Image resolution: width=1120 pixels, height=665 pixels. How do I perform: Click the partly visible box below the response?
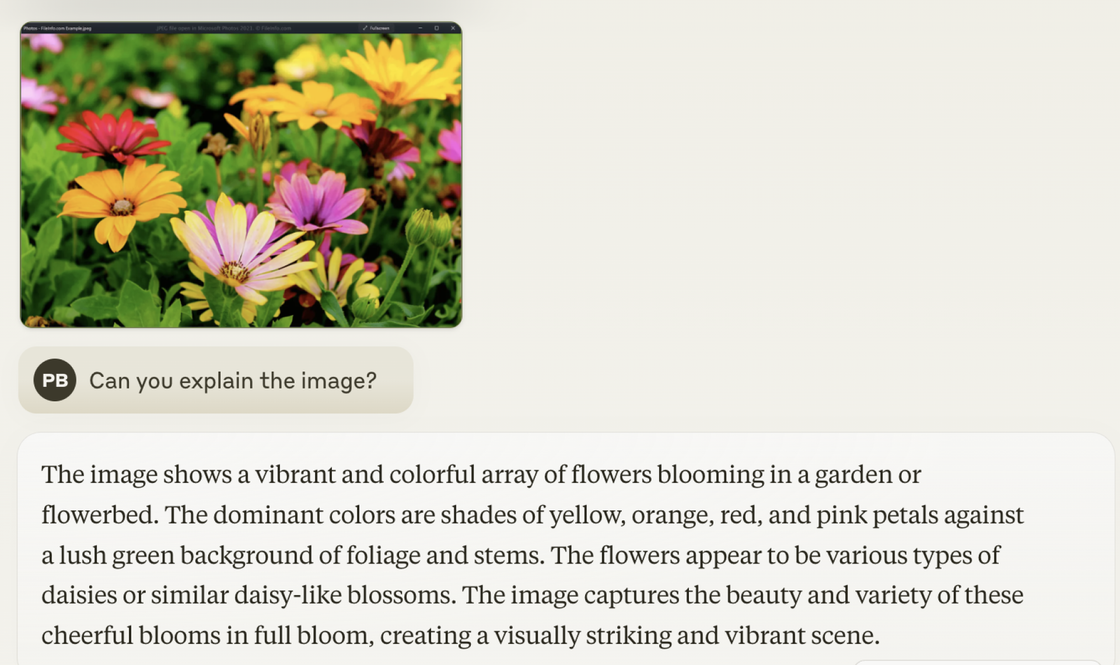pyautogui.click(x=977, y=662)
